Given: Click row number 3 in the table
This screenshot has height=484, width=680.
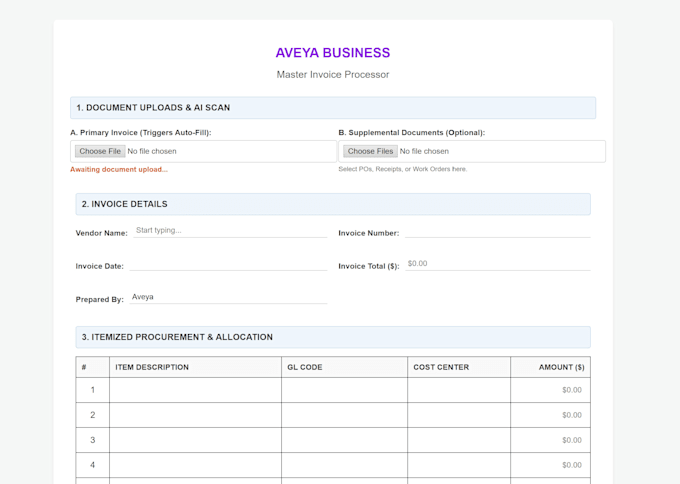Looking at the screenshot, I should (92, 440).
